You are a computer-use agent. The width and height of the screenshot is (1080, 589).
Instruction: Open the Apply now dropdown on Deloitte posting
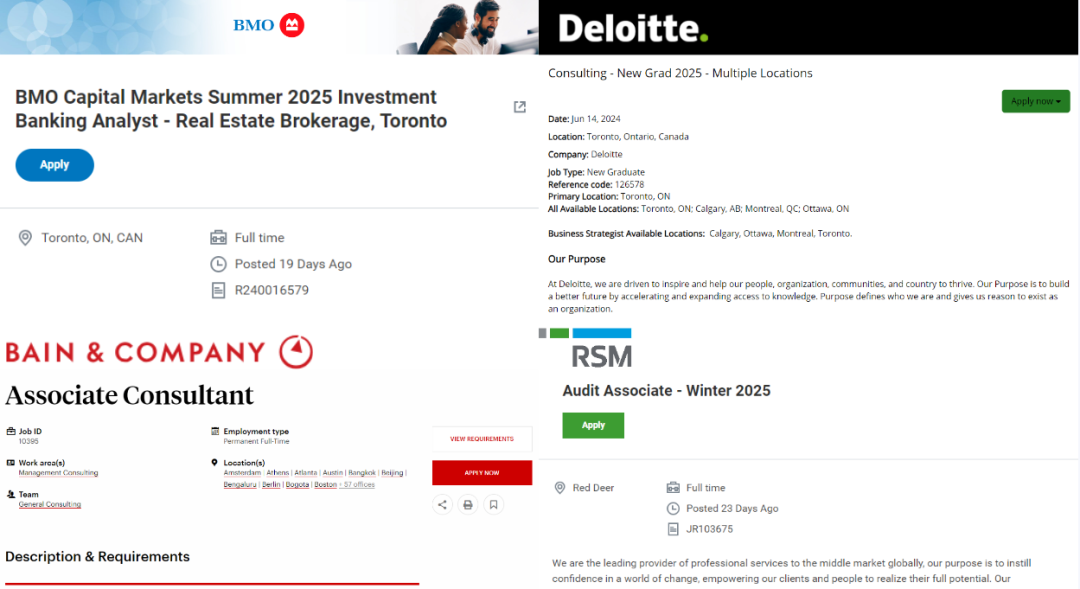click(x=1035, y=101)
